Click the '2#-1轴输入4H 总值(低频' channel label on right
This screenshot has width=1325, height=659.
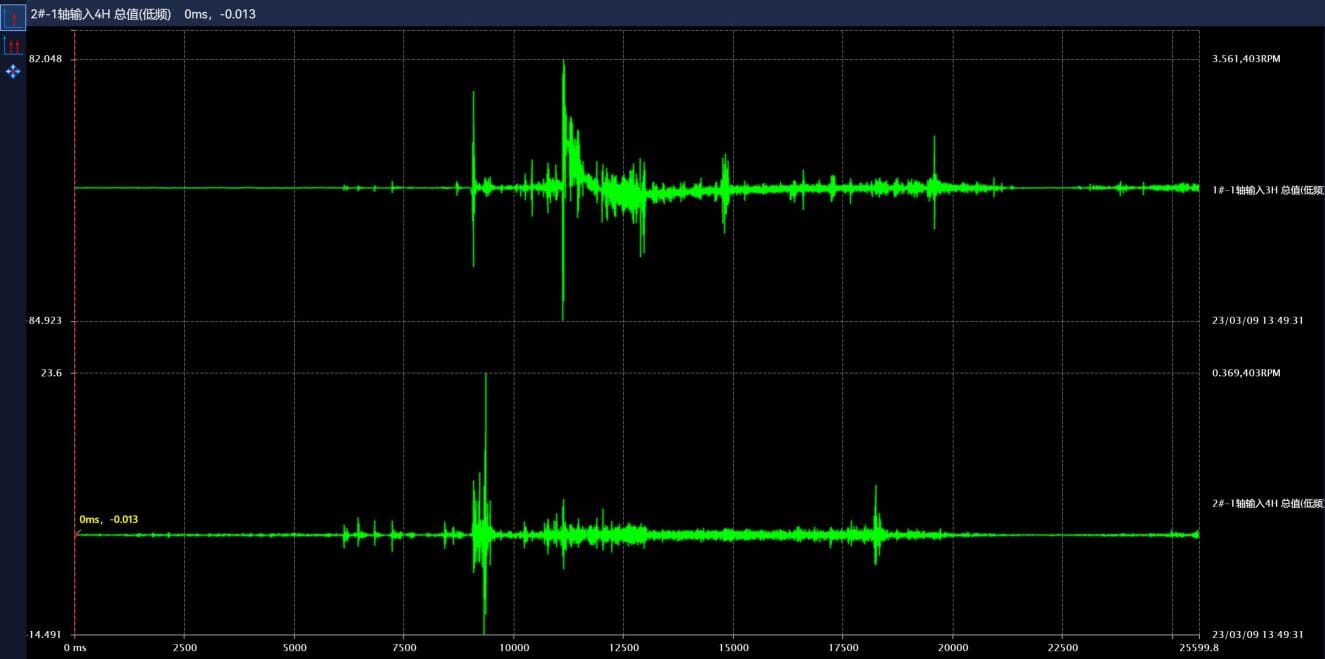[1268, 503]
